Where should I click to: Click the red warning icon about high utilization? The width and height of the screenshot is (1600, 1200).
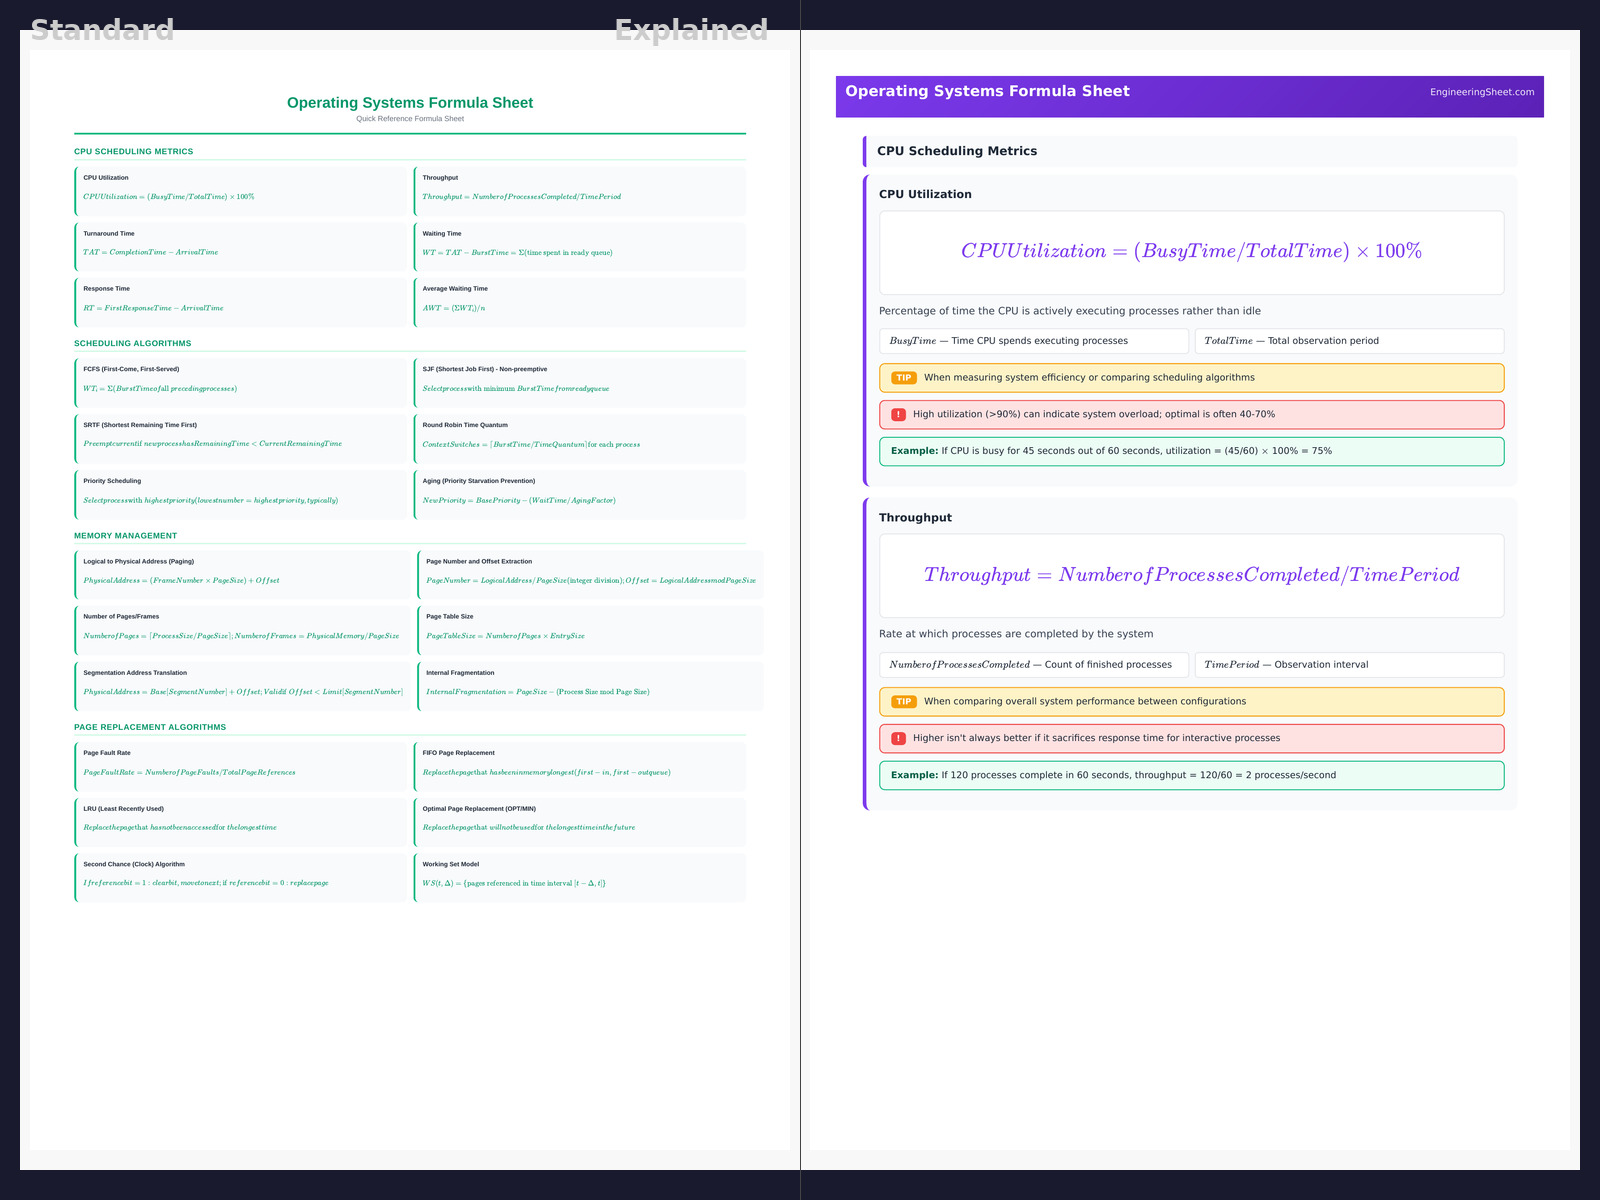pyautogui.click(x=898, y=415)
